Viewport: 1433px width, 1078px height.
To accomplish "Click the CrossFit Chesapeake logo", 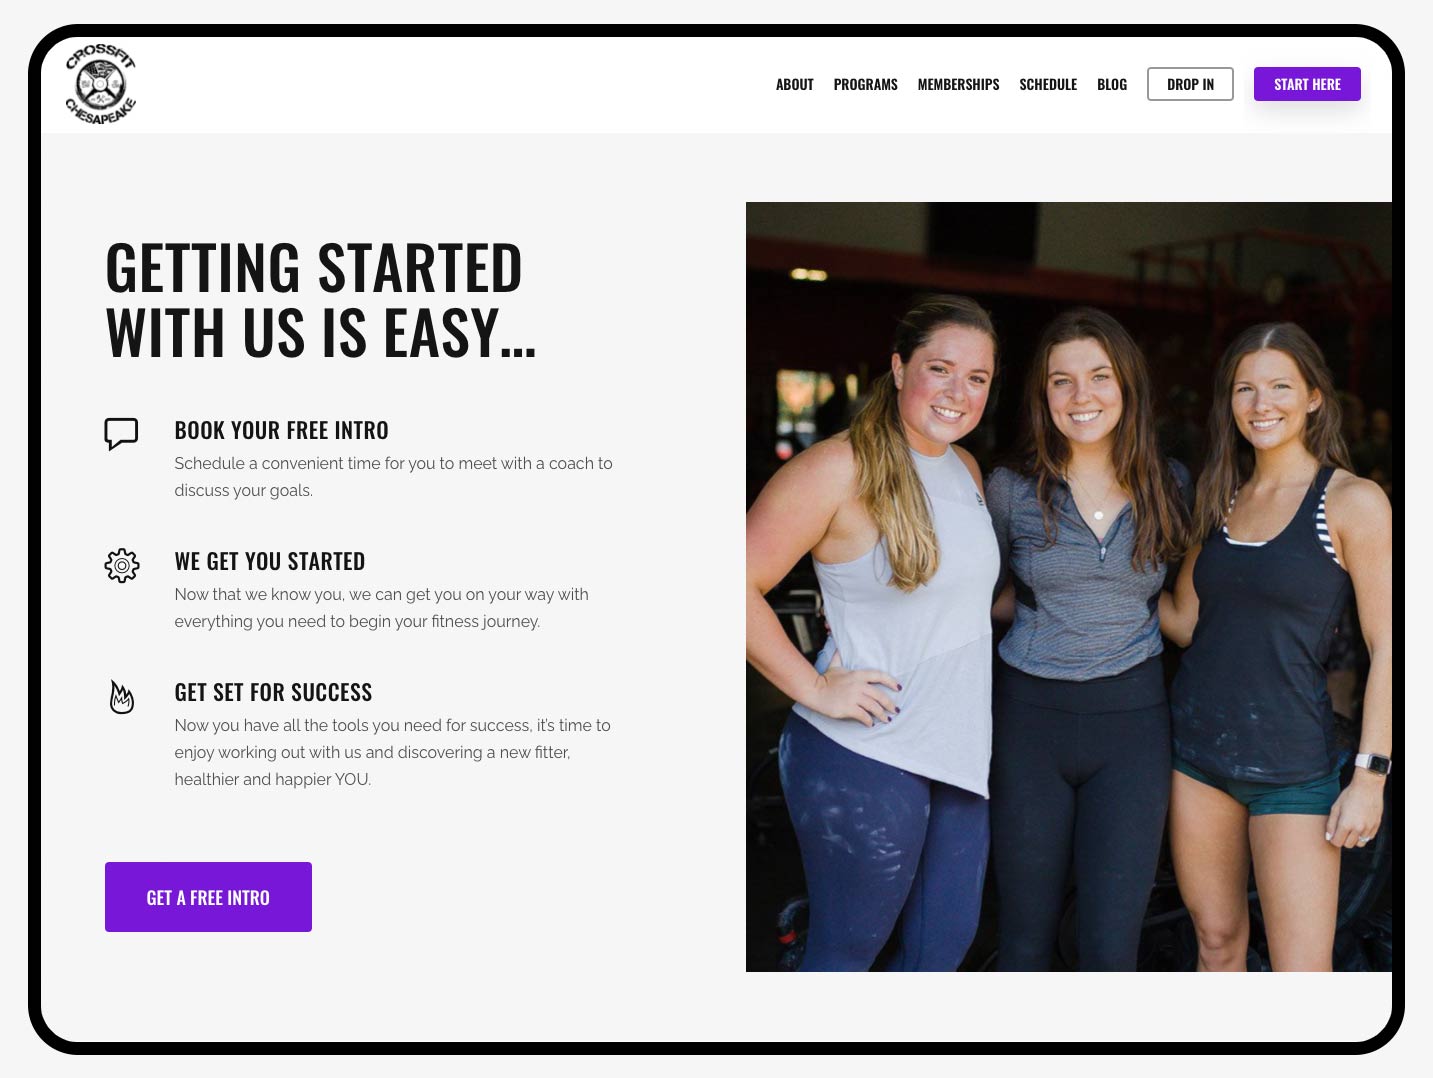I will (x=101, y=85).
